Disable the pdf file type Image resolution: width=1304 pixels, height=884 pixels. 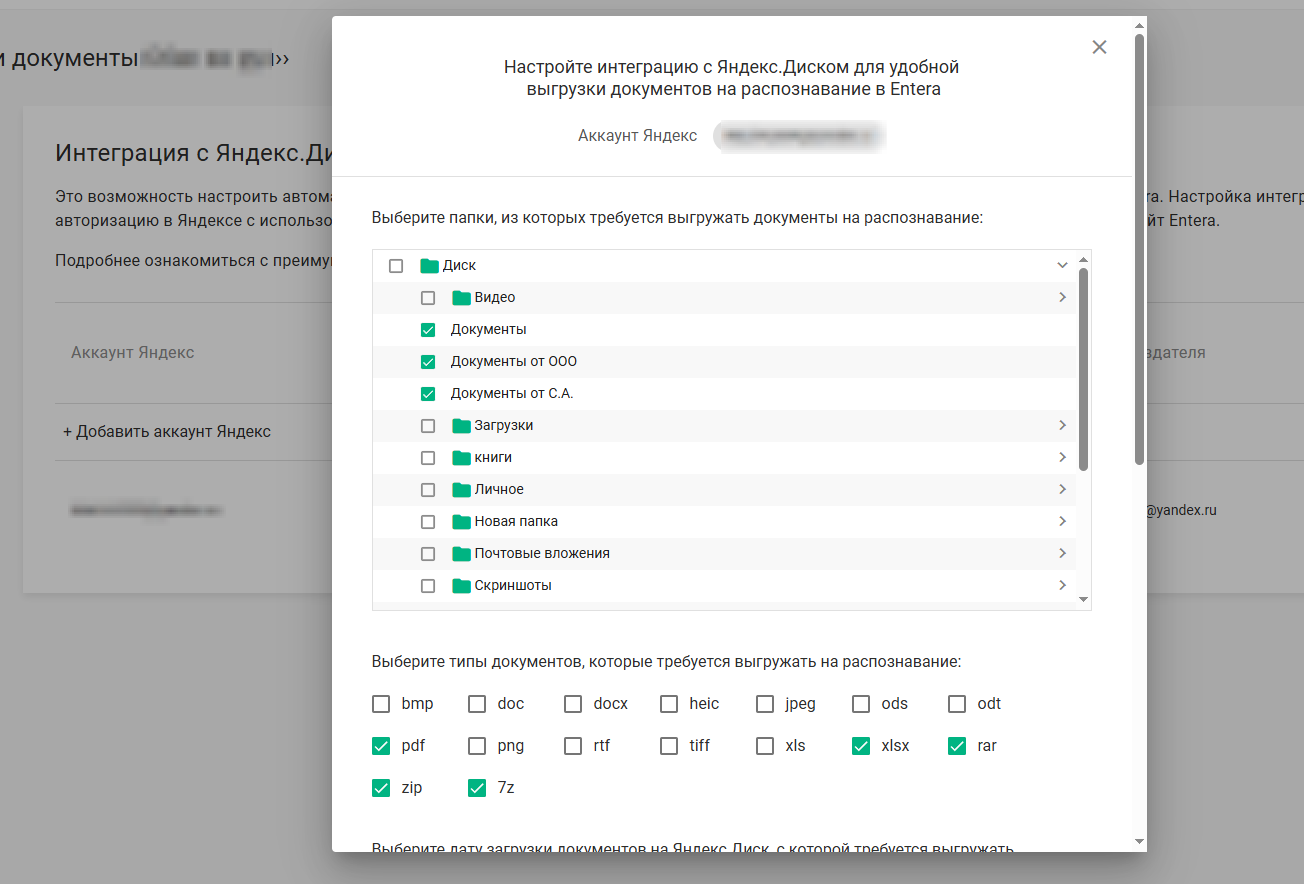point(381,746)
